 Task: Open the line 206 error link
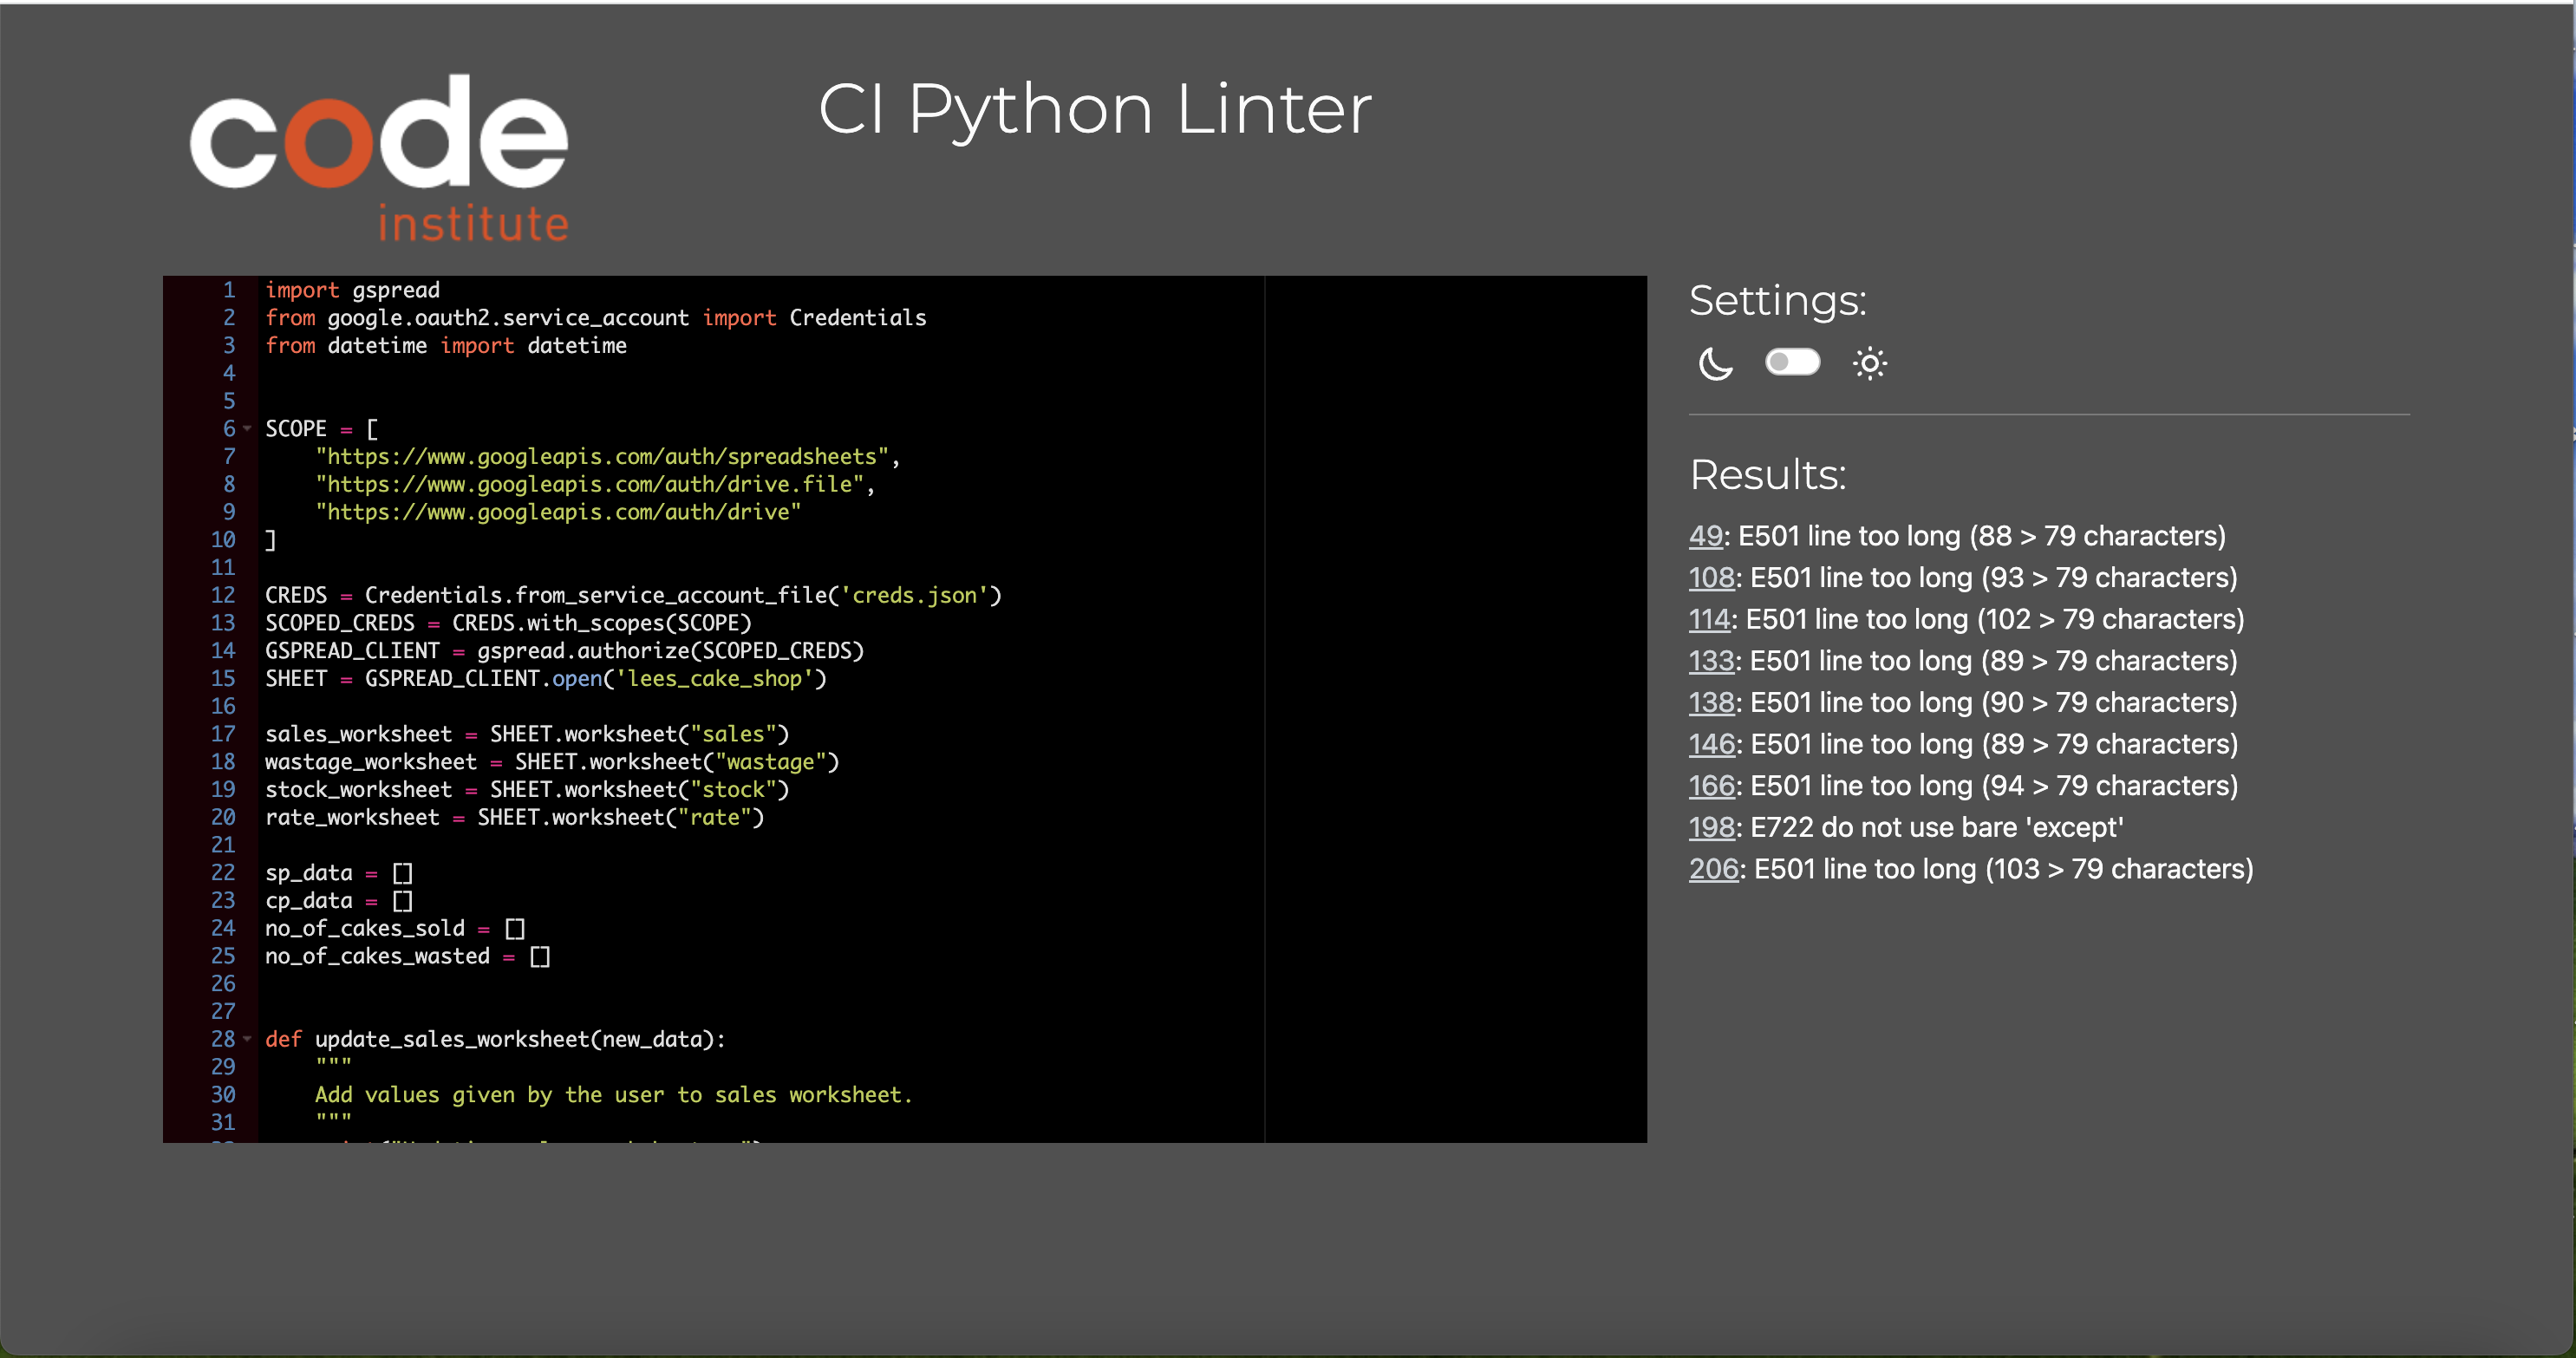pos(1713,869)
